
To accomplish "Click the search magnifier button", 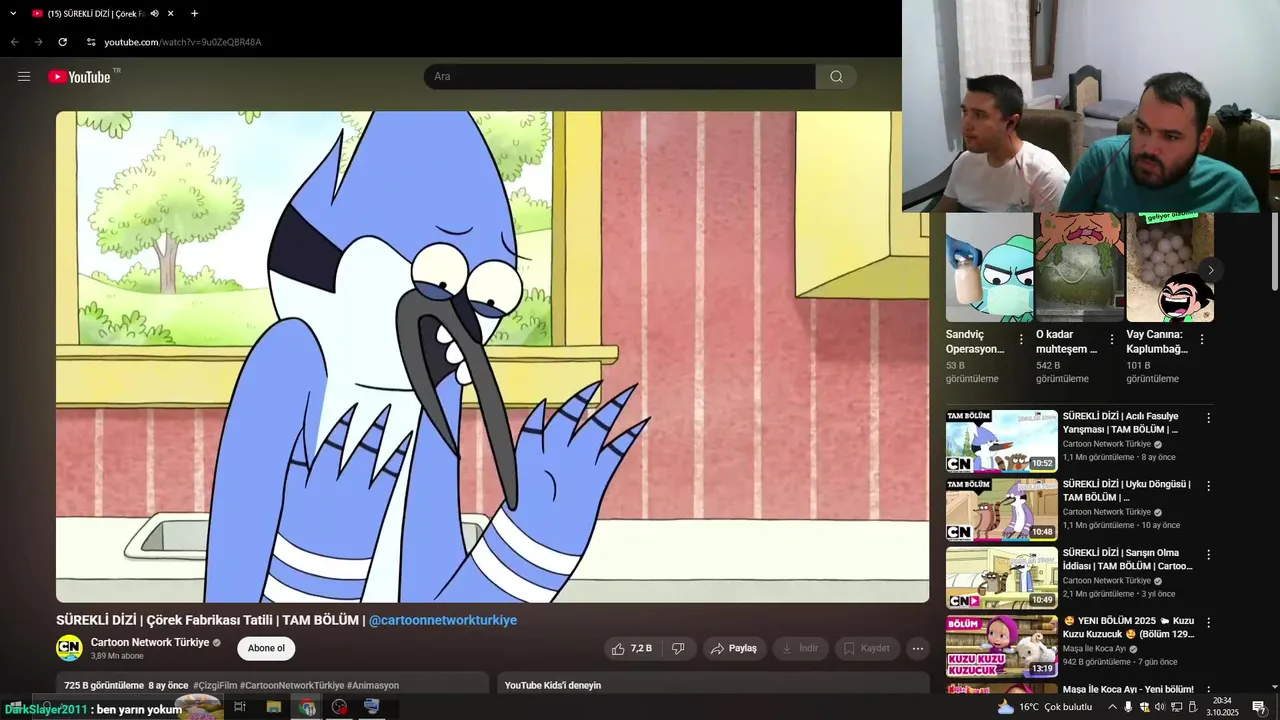I will 836,77.
